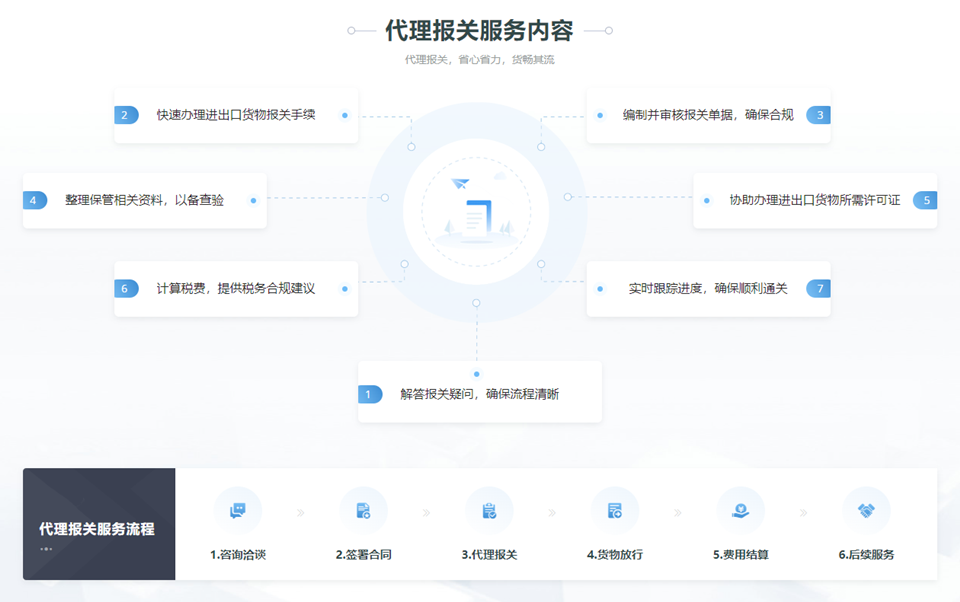The image size is (960, 602).
Task: Click the contract document icon for 签署合同
Action: pos(363,511)
